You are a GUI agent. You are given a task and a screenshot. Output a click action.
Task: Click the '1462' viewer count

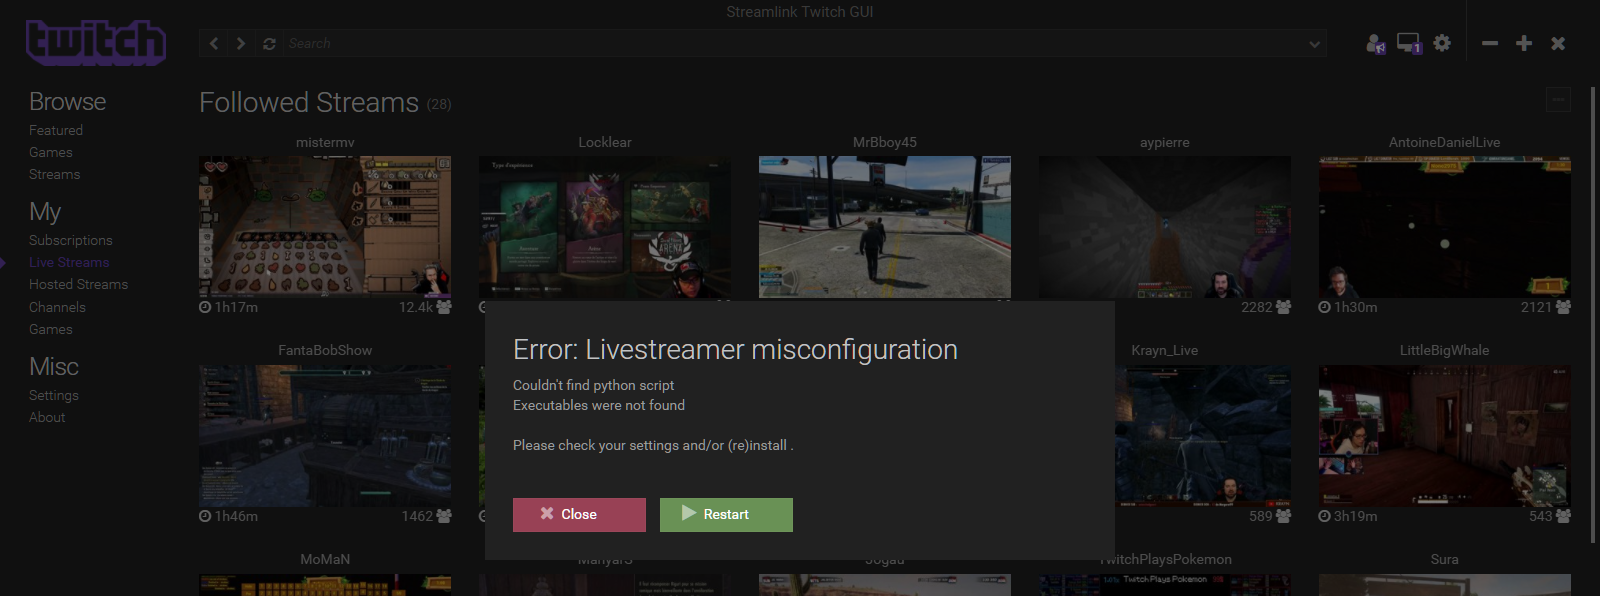pyautogui.click(x=417, y=516)
